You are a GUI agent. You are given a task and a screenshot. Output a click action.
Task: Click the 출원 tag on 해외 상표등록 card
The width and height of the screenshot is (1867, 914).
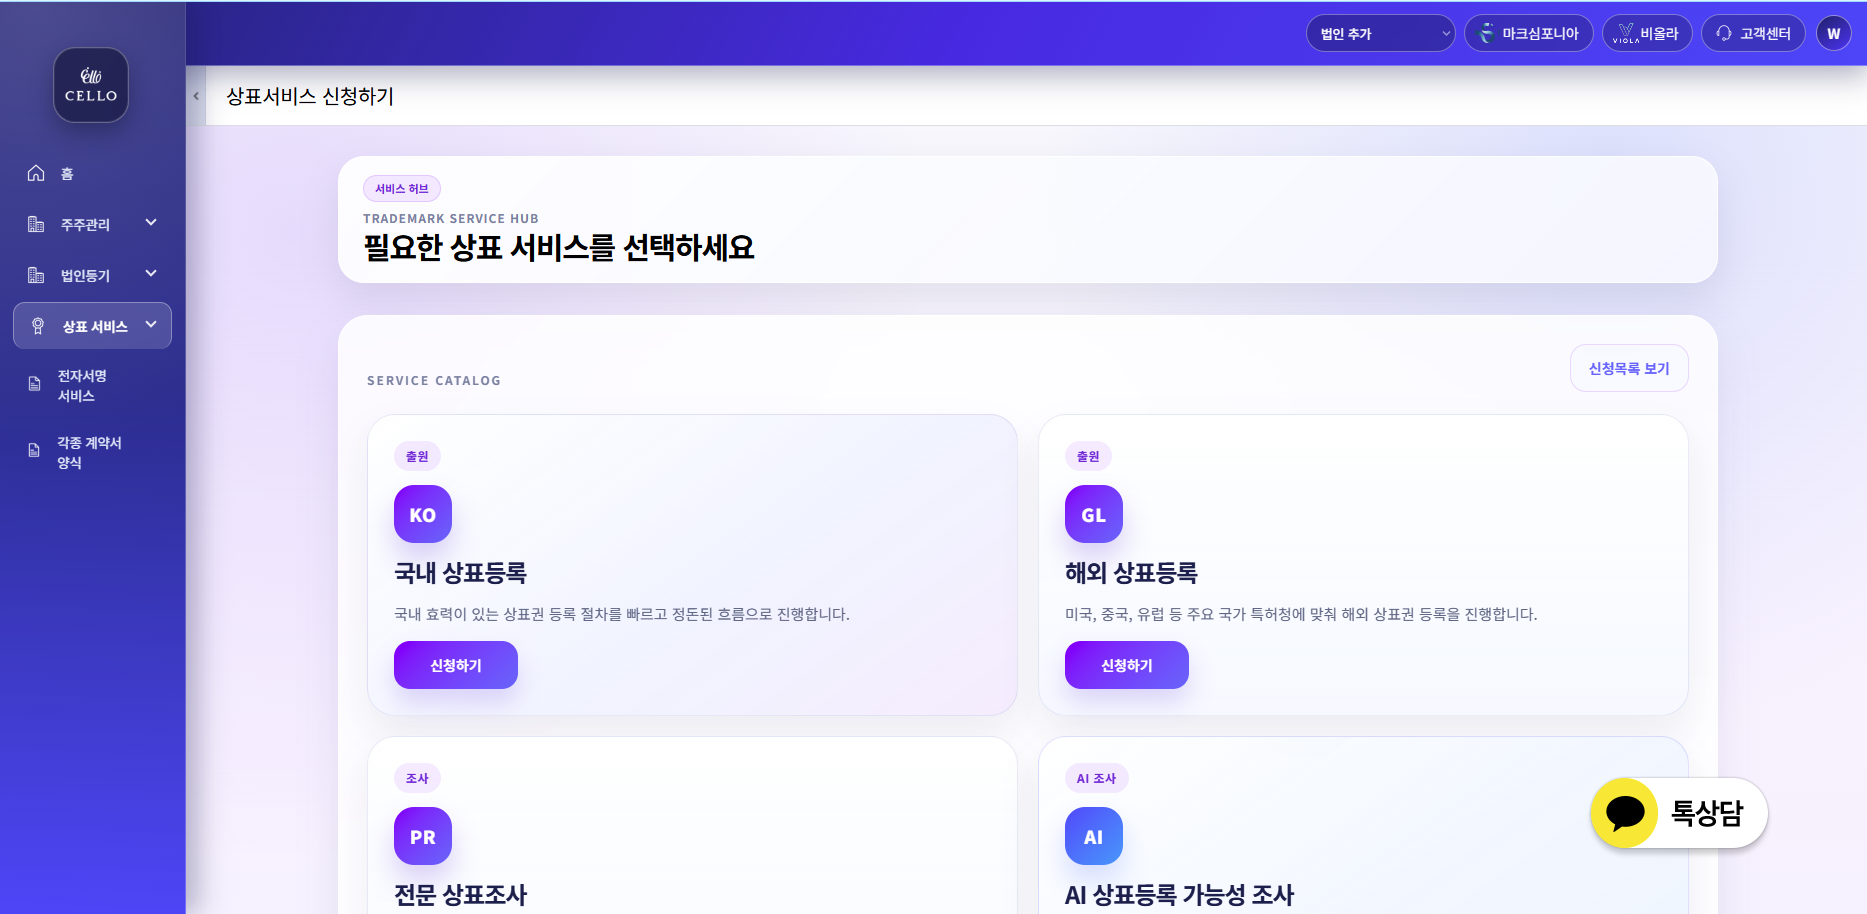1088,456
